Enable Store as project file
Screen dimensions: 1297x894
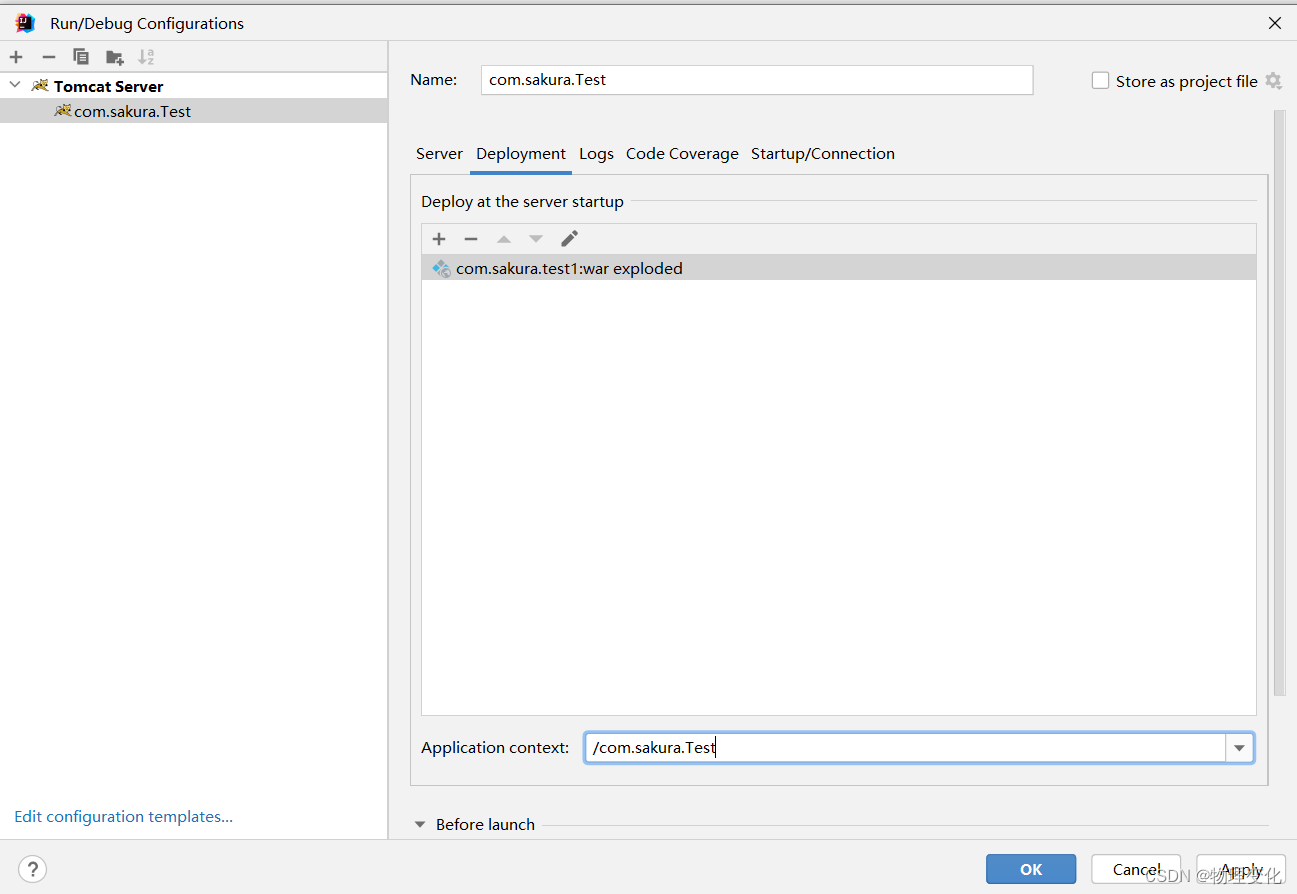click(1100, 80)
